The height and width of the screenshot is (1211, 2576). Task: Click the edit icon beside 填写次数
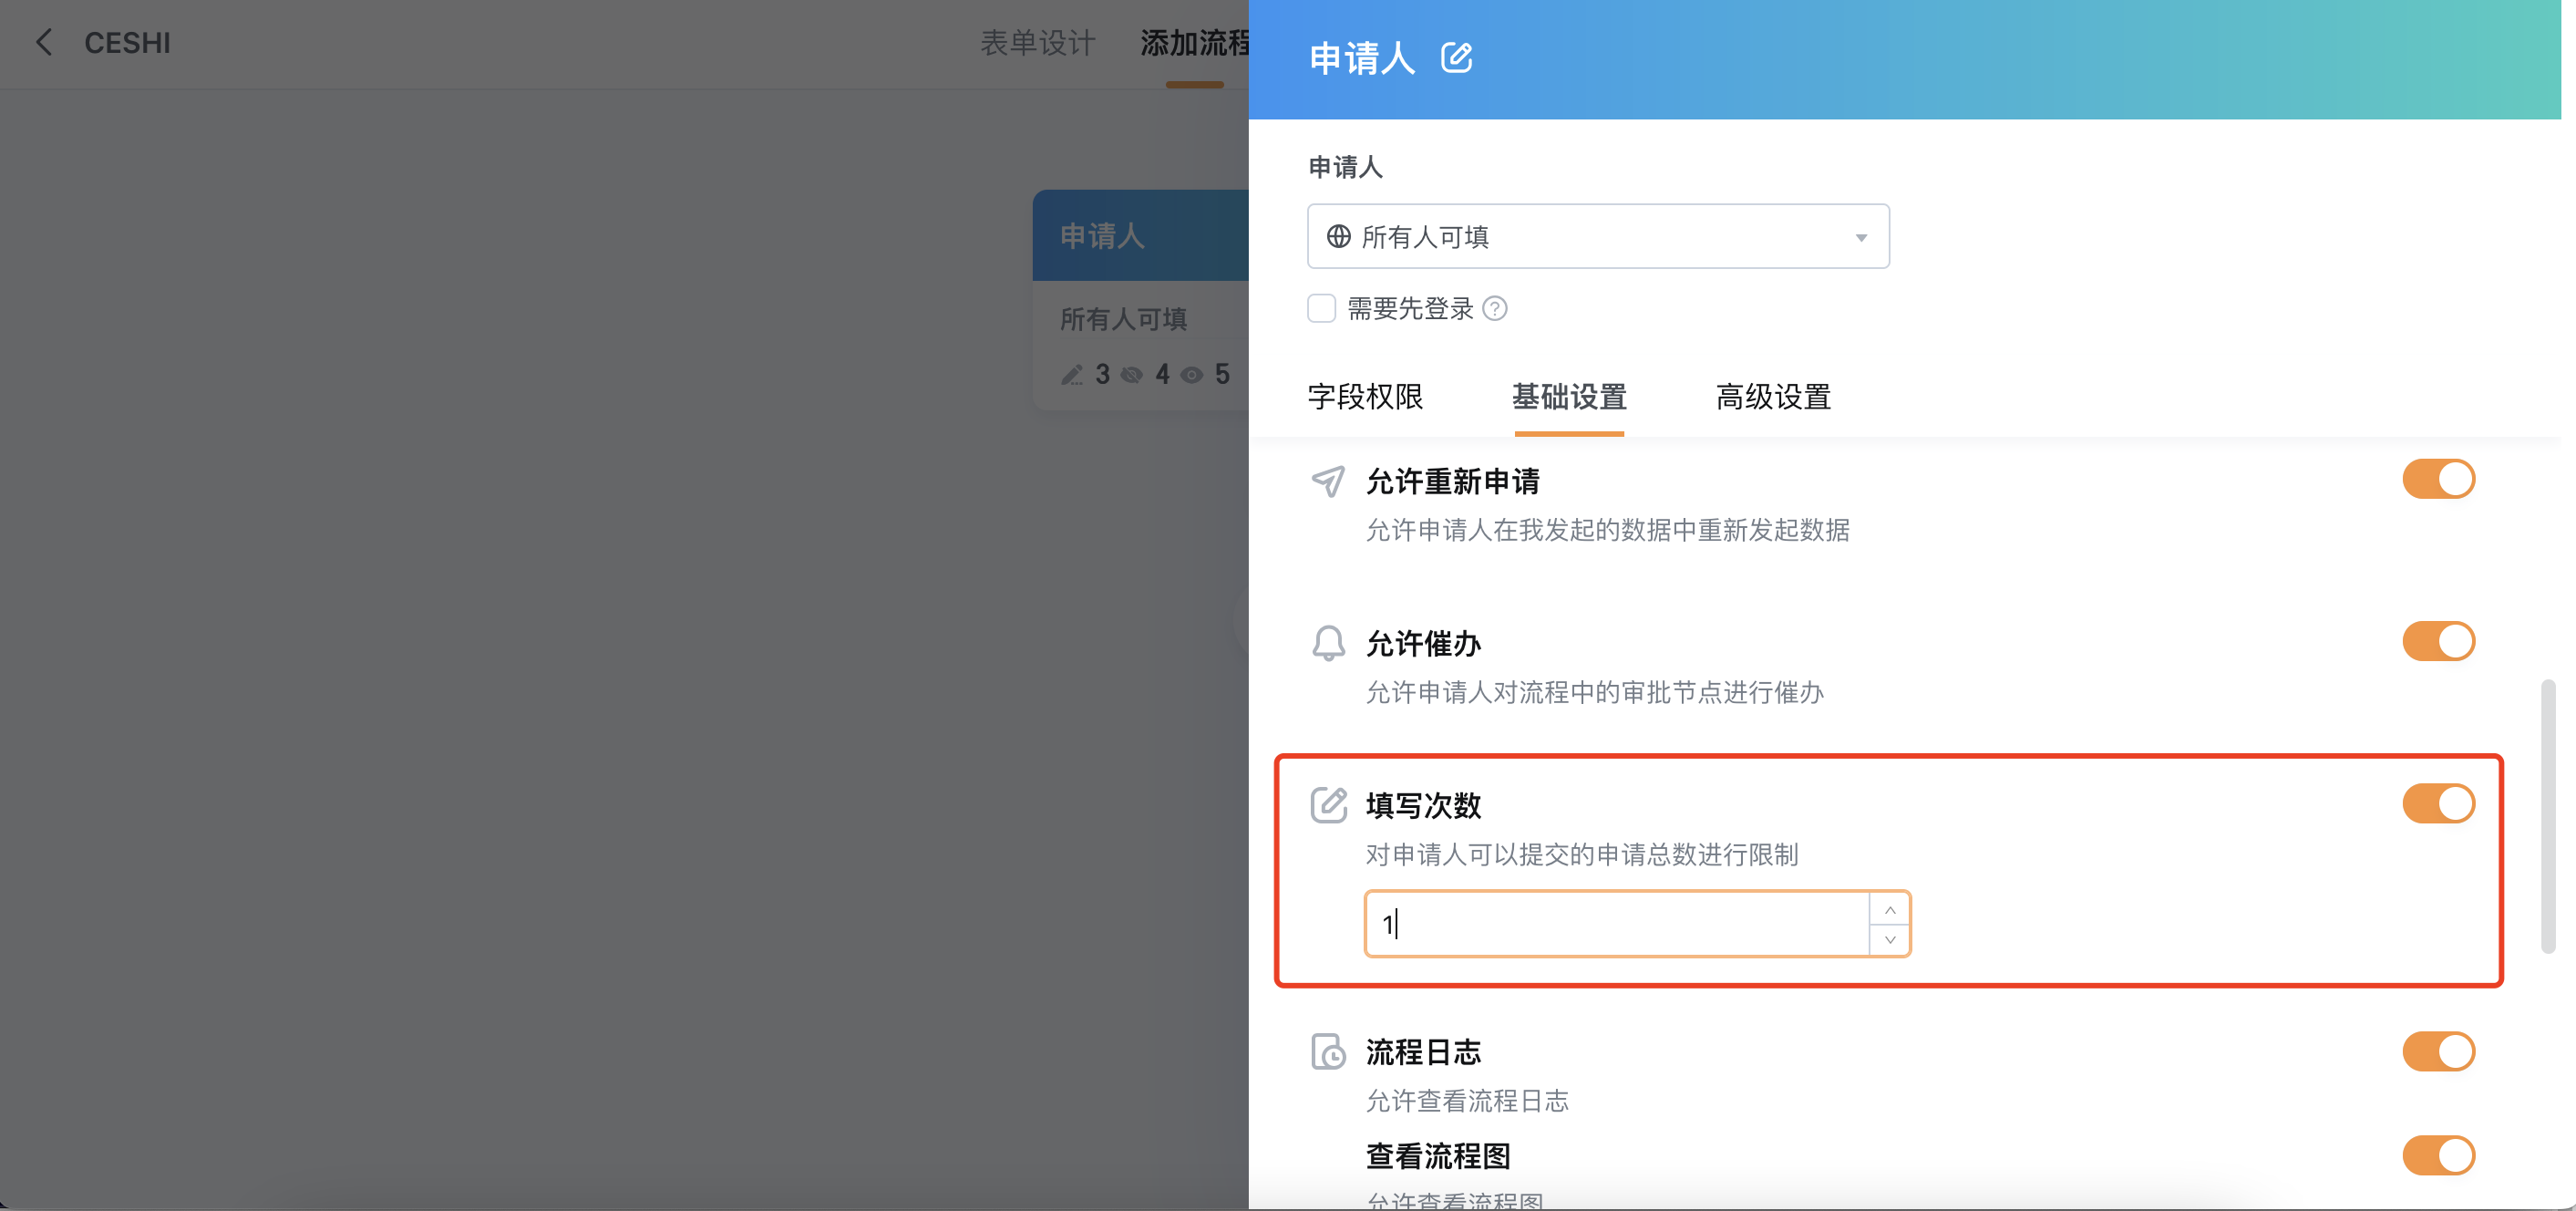pos(1328,804)
